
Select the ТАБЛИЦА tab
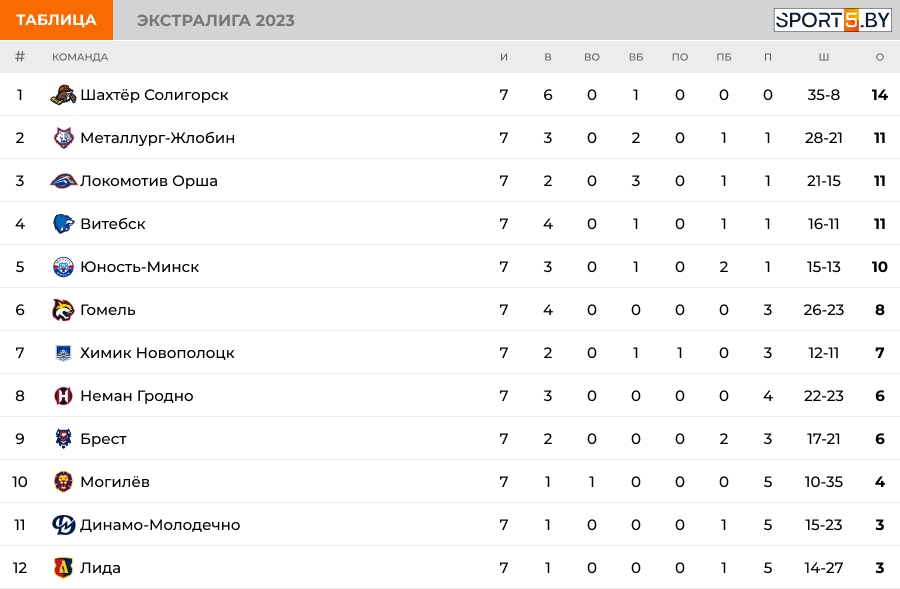coord(56,20)
